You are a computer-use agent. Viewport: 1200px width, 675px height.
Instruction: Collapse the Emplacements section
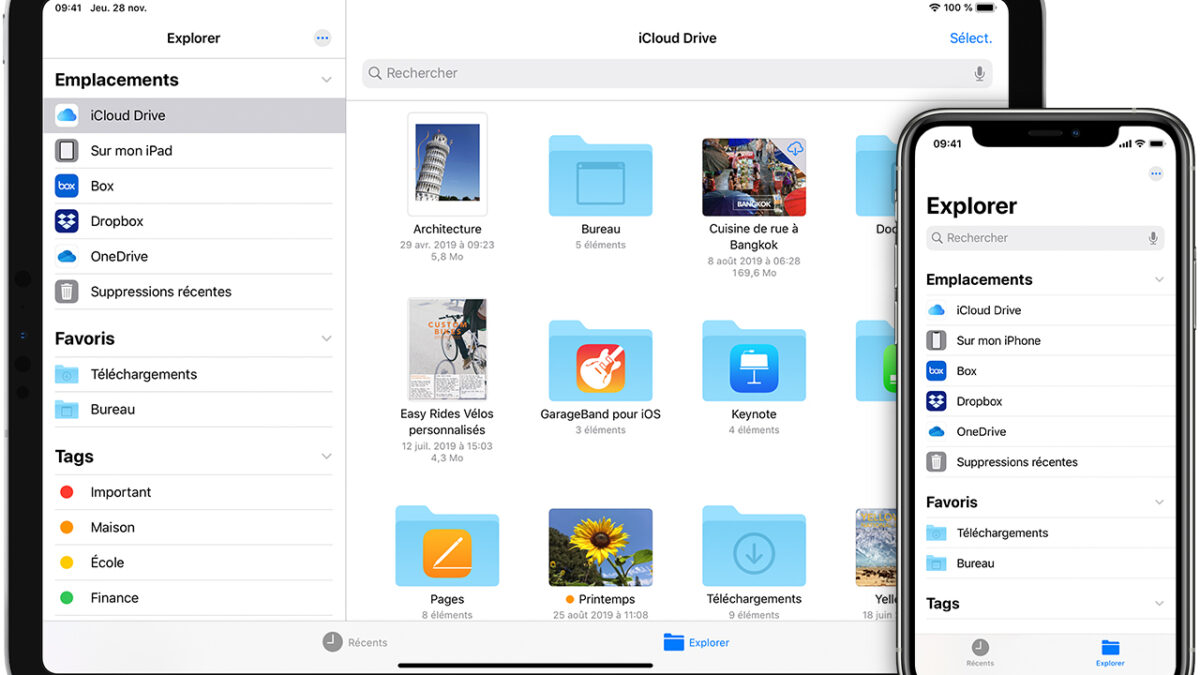[327, 79]
